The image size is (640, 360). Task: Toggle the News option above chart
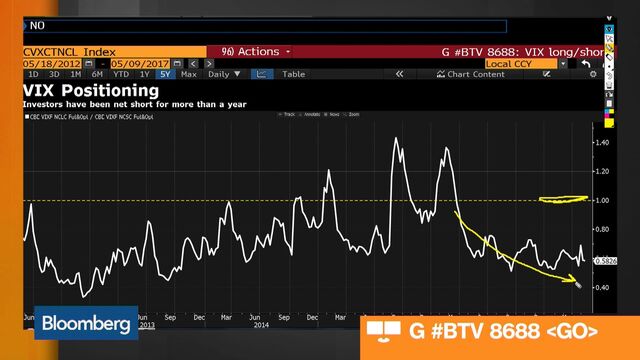tap(332, 114)
